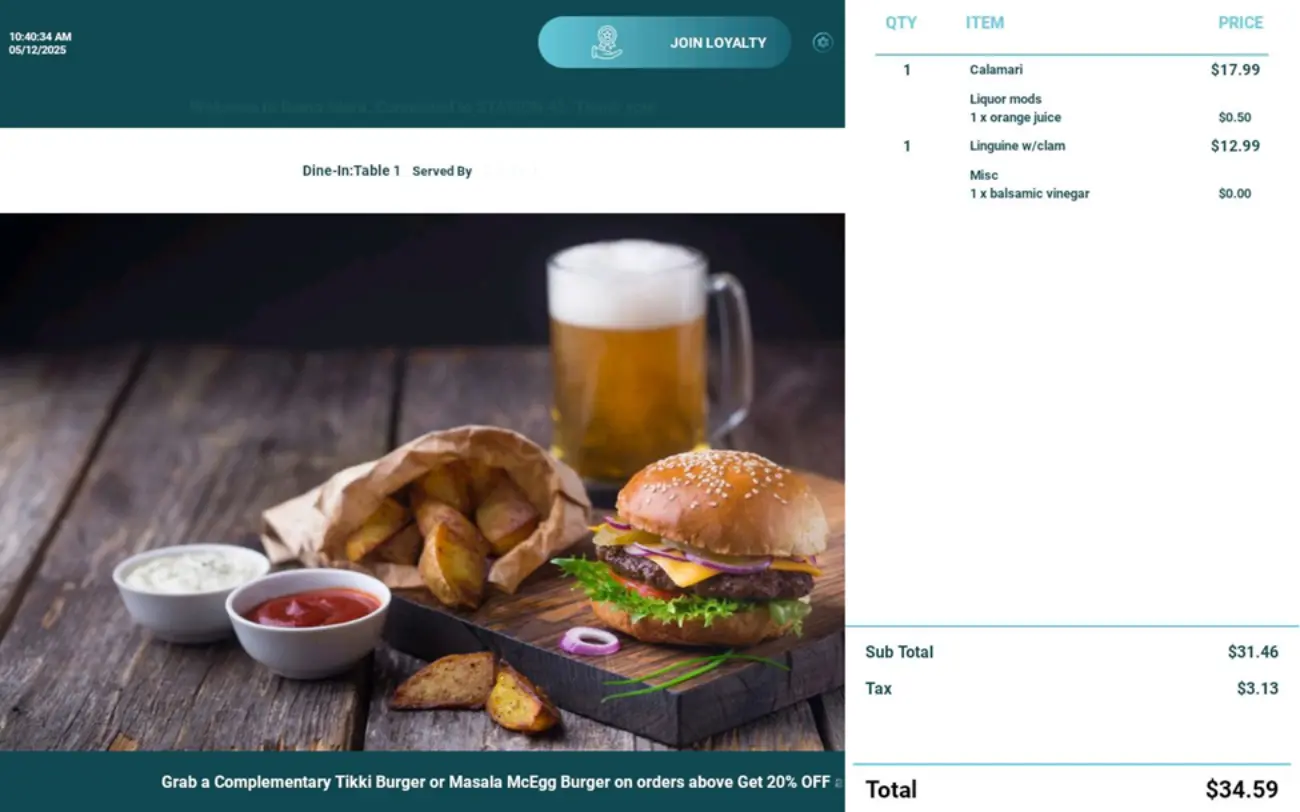
Task: Click the QTY column header
Action: pyautogui.click(x=901, y=22)
